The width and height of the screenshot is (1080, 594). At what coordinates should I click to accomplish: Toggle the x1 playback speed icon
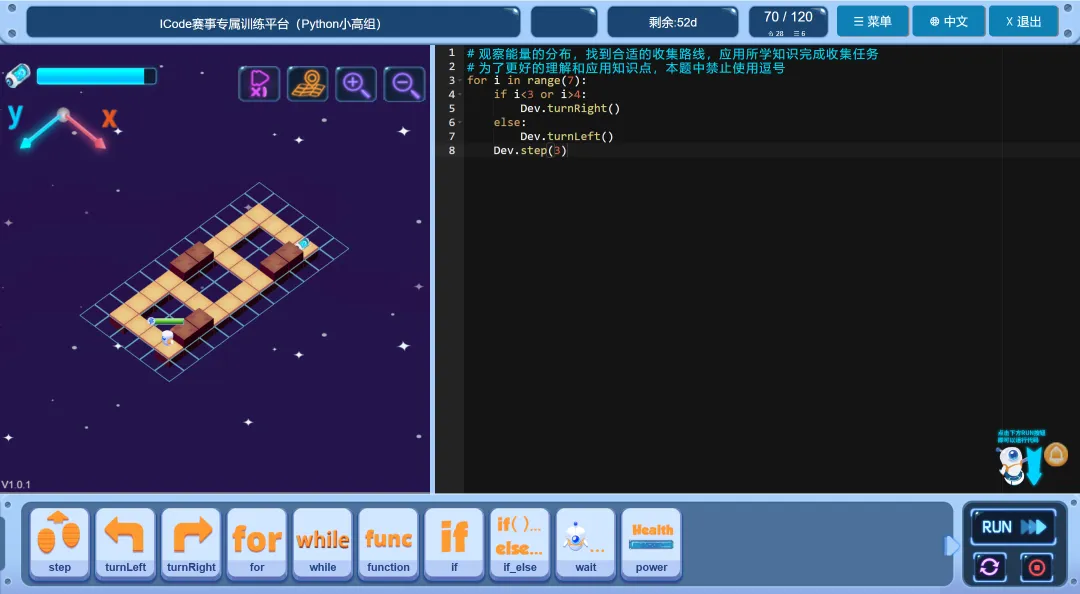(x=259, y=84)
